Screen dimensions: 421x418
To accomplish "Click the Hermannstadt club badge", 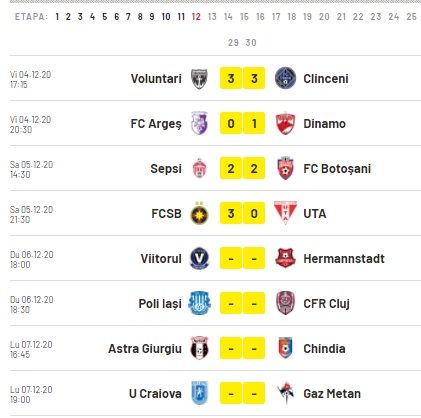I will [x=285, y=258].
